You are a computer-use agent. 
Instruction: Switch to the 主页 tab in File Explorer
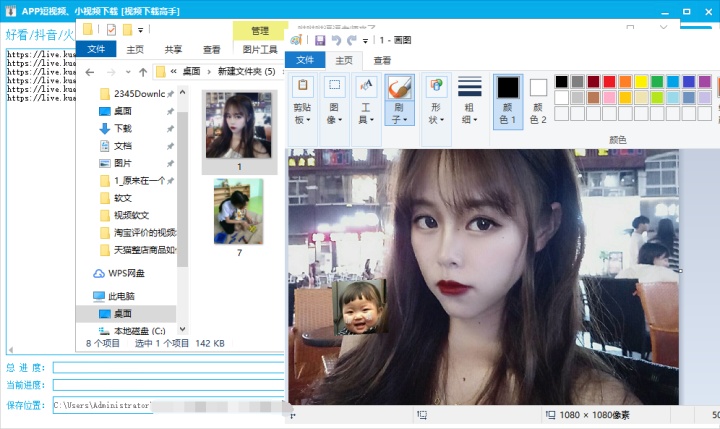[135, 50]
